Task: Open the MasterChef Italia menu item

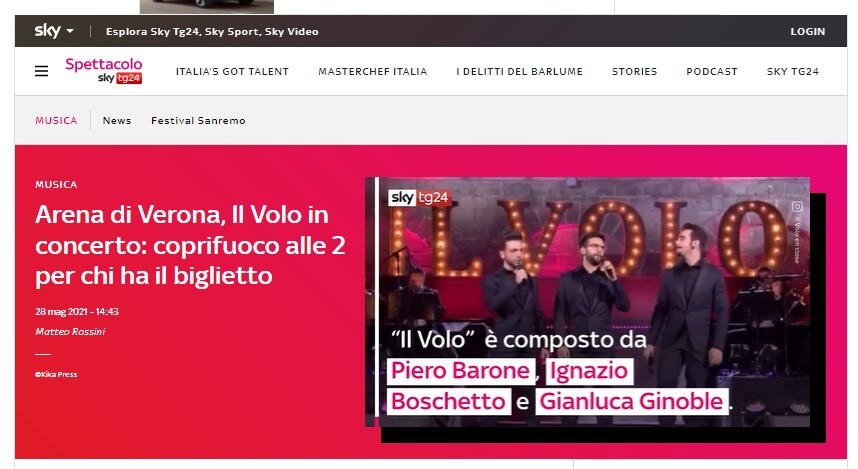Action: tap(373, 72)
